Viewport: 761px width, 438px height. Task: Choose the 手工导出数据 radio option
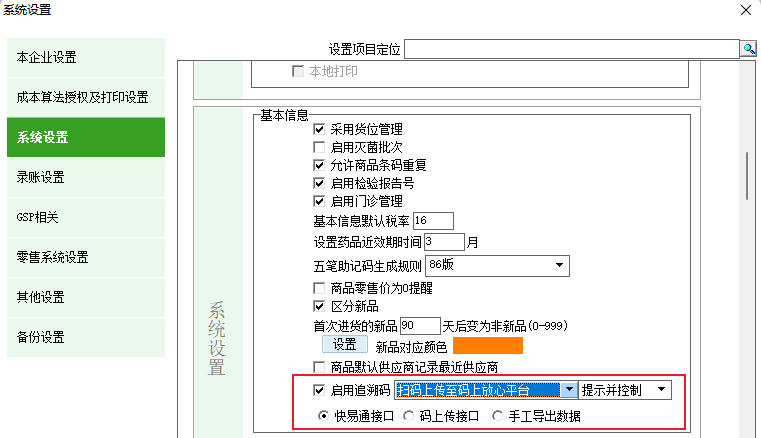tap(498, 416)
